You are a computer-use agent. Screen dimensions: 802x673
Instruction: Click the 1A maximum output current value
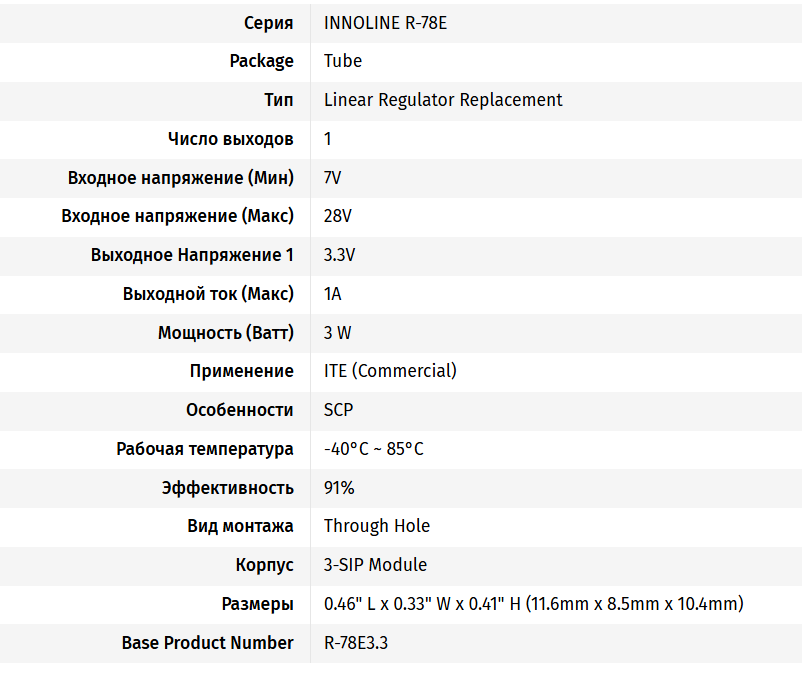[x=333, y=294]
